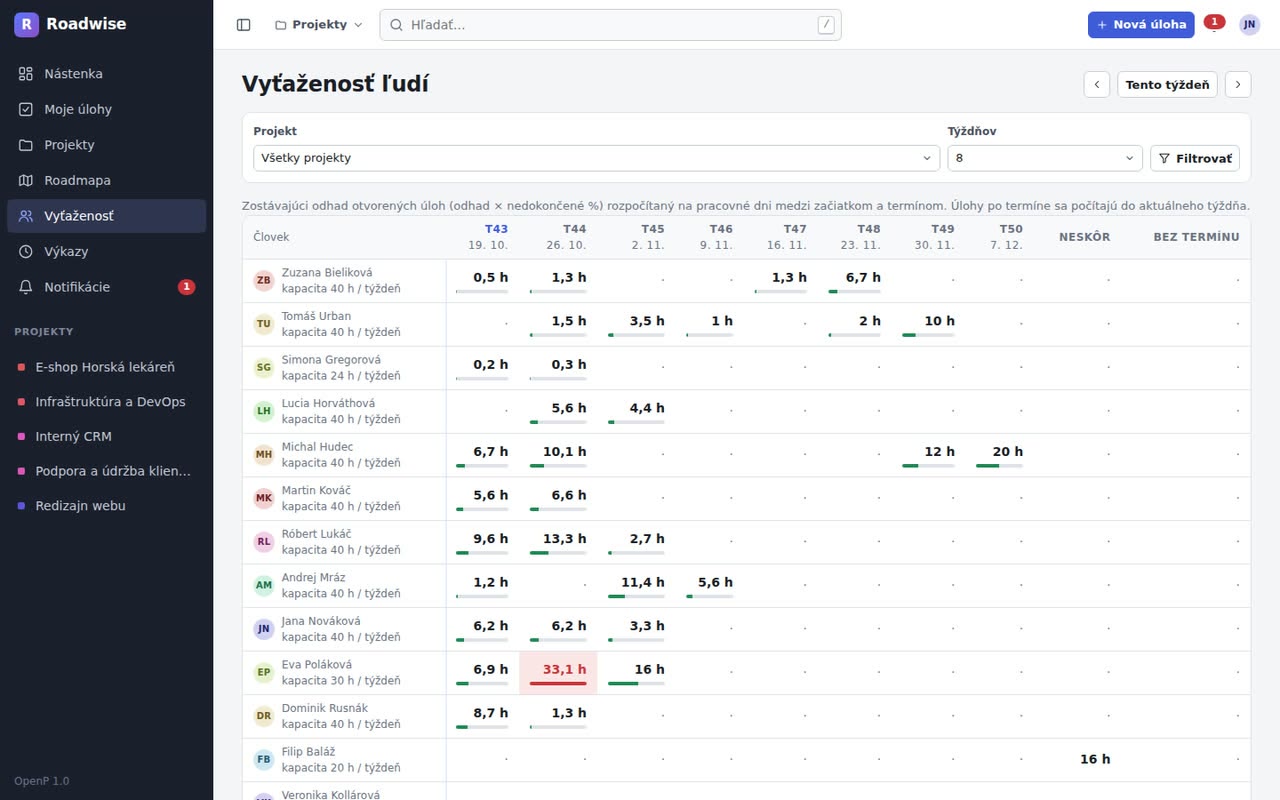Open the Týždňov count dropdown
1280x800 pixels.
[x=1045, y=158]
